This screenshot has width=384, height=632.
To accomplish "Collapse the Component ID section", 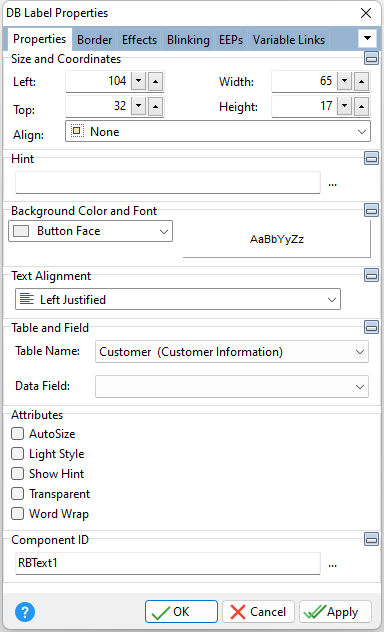I will [x=371, y=539].
